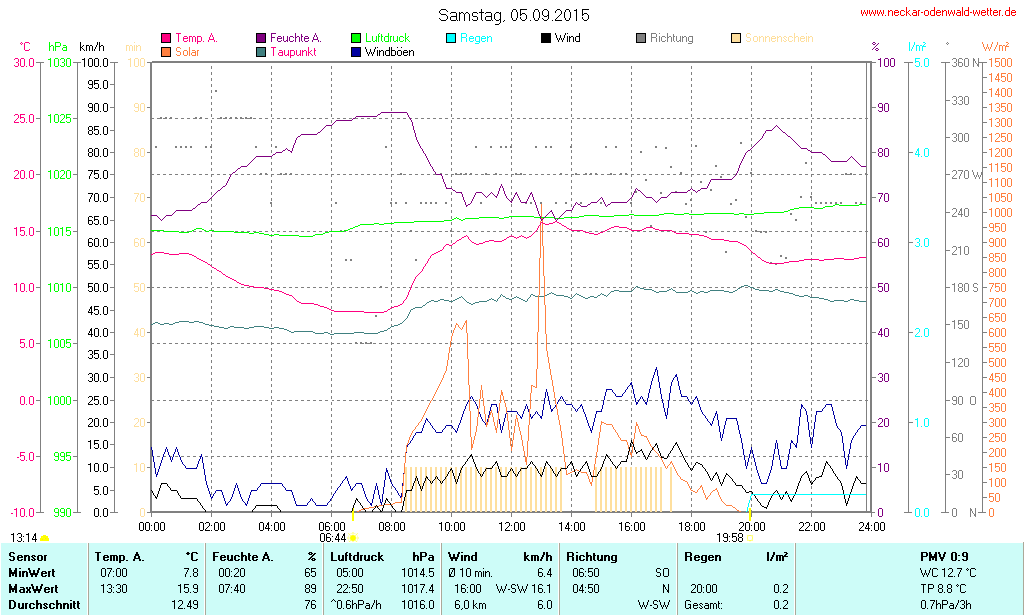Click the yellow icon beside 13:14

coord(44,538)
